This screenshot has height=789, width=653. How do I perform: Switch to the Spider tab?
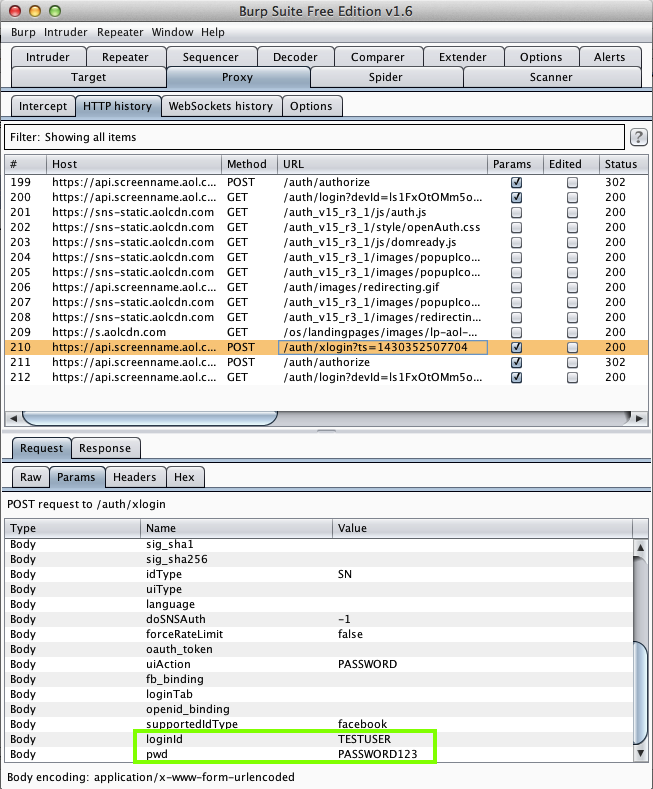click(386, 77)
